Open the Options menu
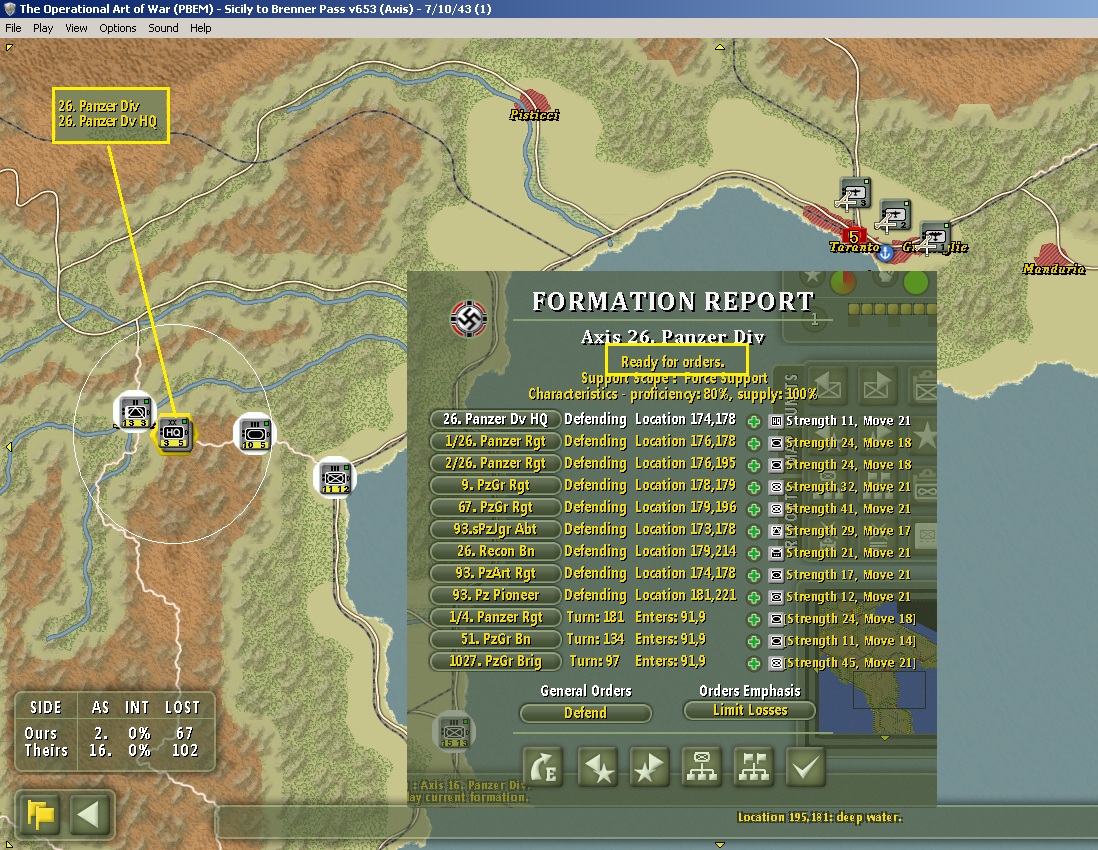The image size is (1098, 850). click(118, 28)
